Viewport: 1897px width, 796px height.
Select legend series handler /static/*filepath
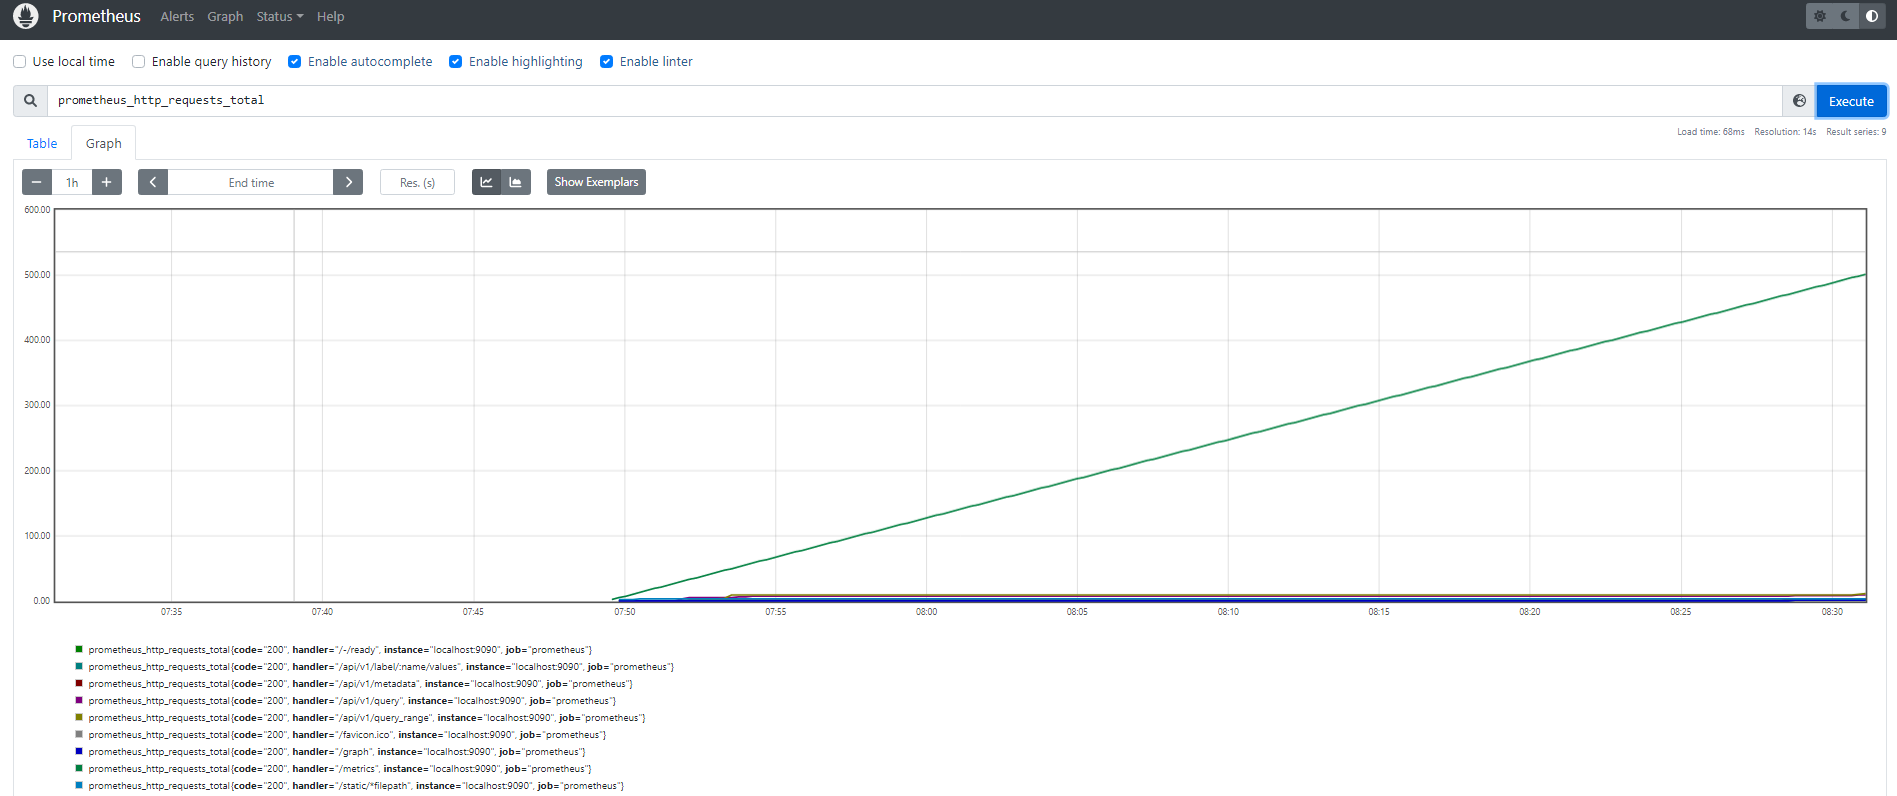pos(356,786)
